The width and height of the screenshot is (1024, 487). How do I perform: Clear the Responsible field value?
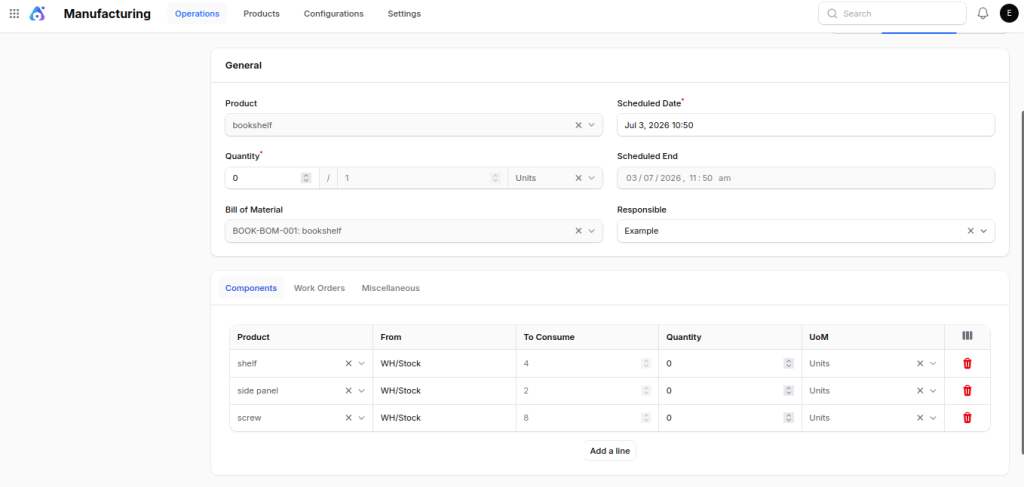pos(970,231)
